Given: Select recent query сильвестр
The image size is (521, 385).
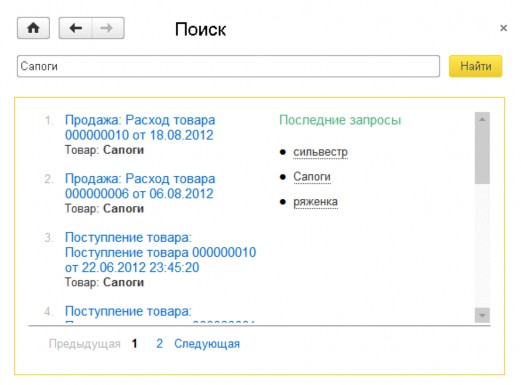Looking at the screenshot, I should click(x=320, y=152).
